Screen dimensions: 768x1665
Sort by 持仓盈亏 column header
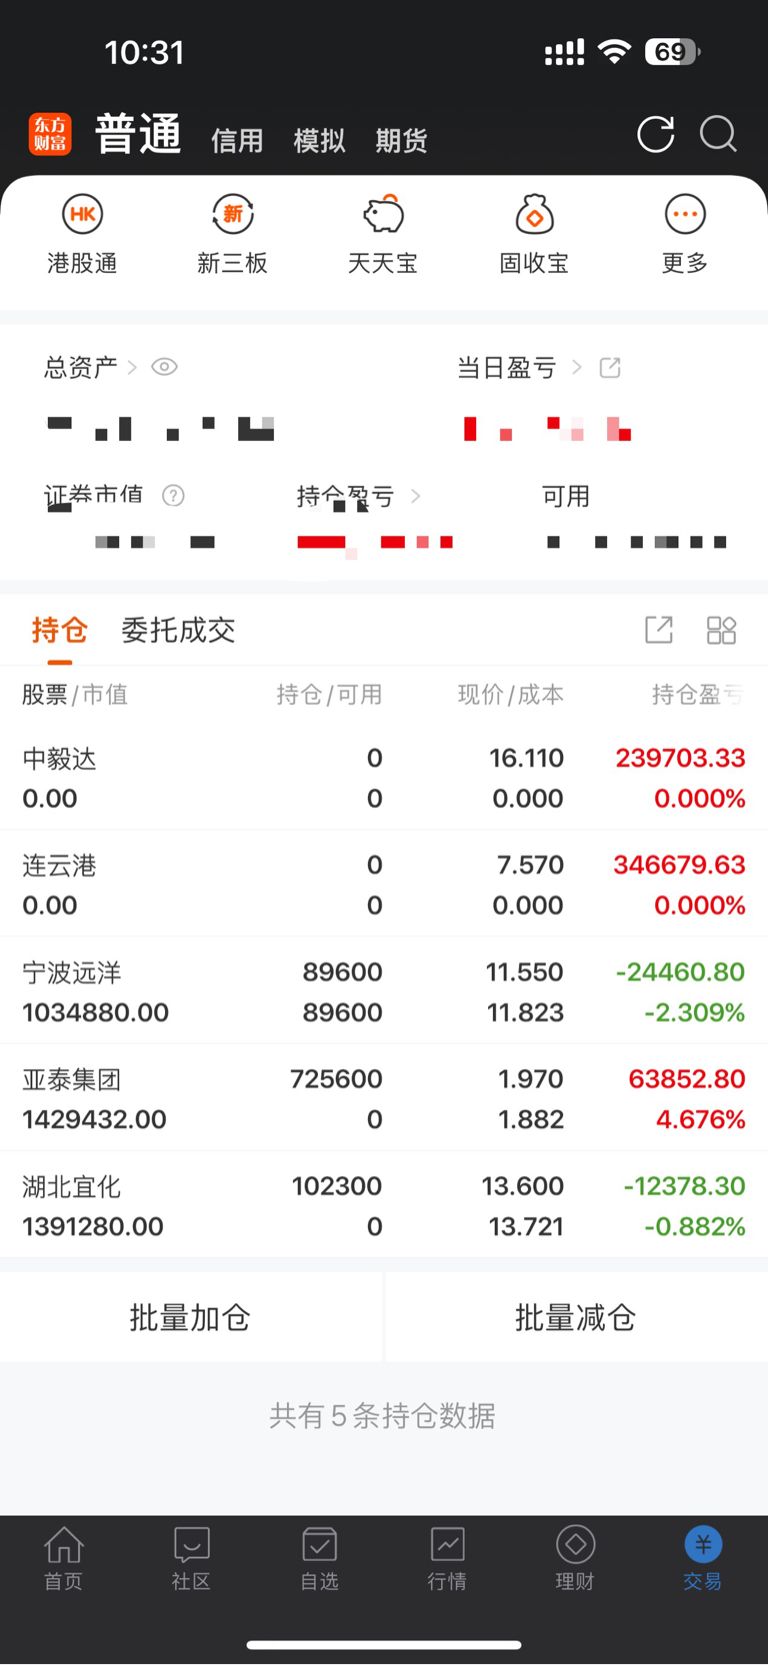pos(698,695)
